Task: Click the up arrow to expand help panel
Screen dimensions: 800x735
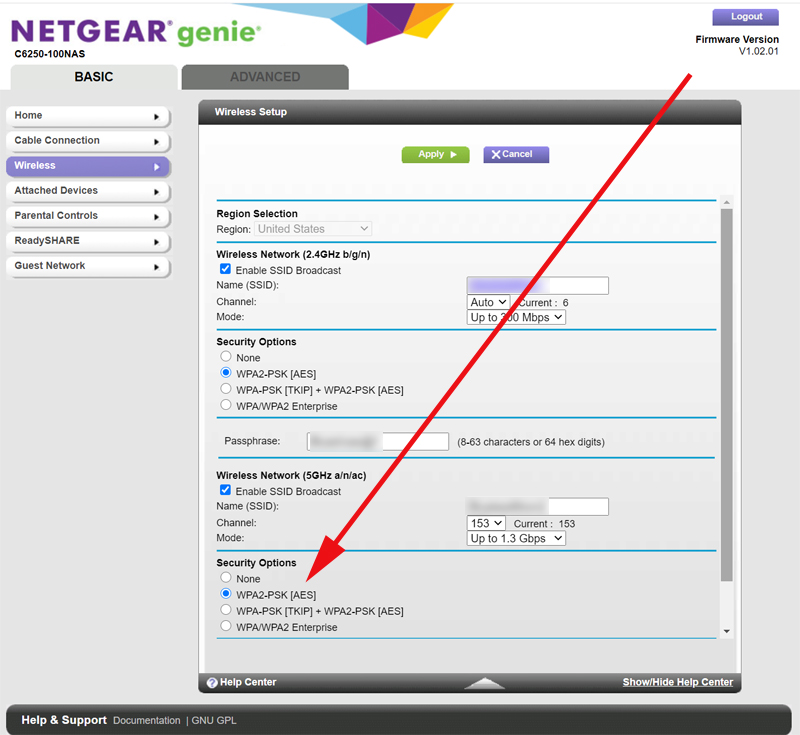Action: [x=485, y=683]
